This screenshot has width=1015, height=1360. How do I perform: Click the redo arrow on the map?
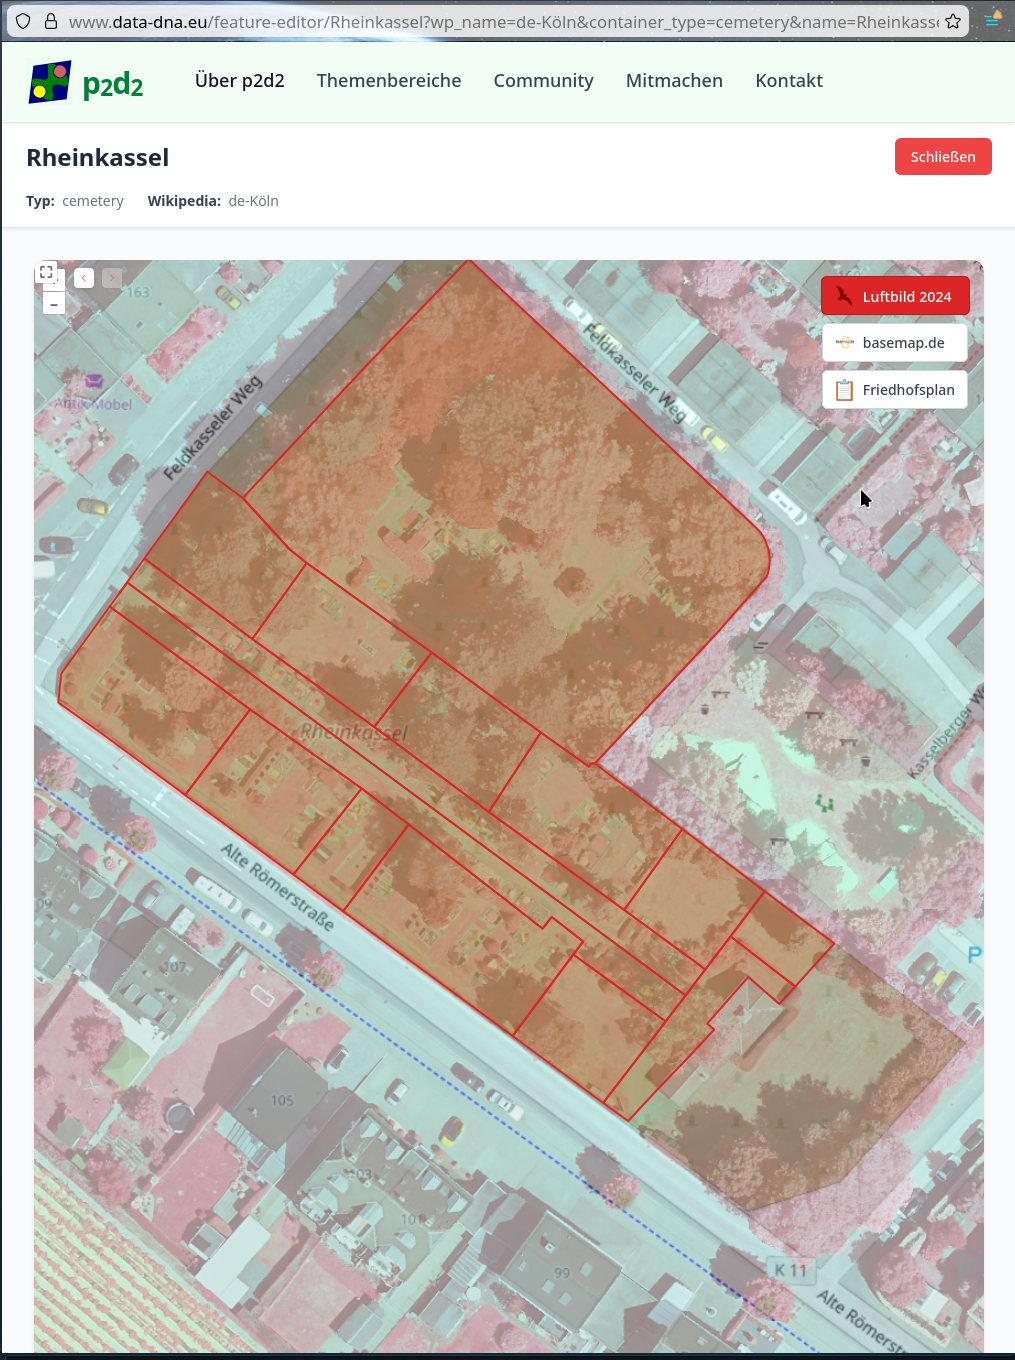(x=112, y=278)
